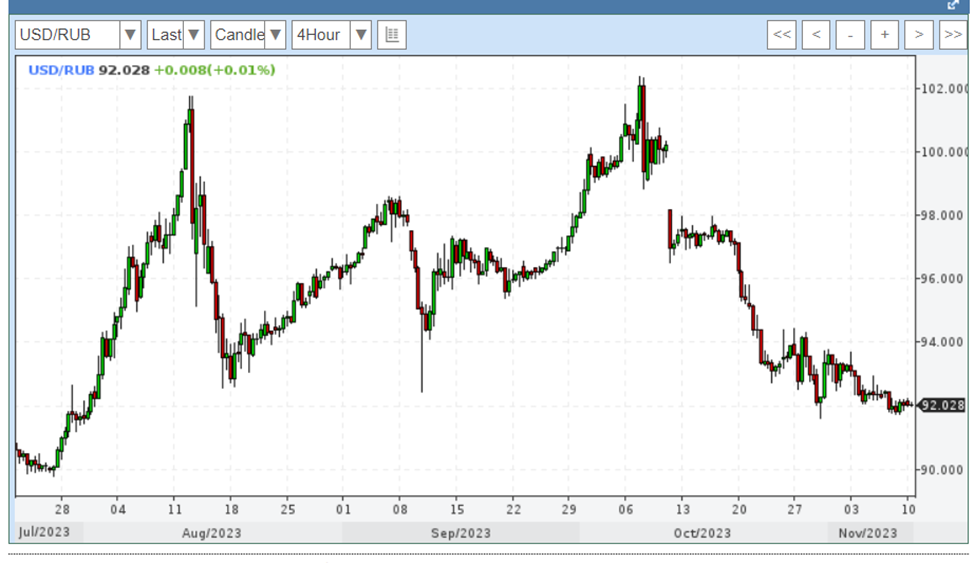The image size is (974, 563).
Task: Click the Jul/2023 month label
Action: coord(44,532)
